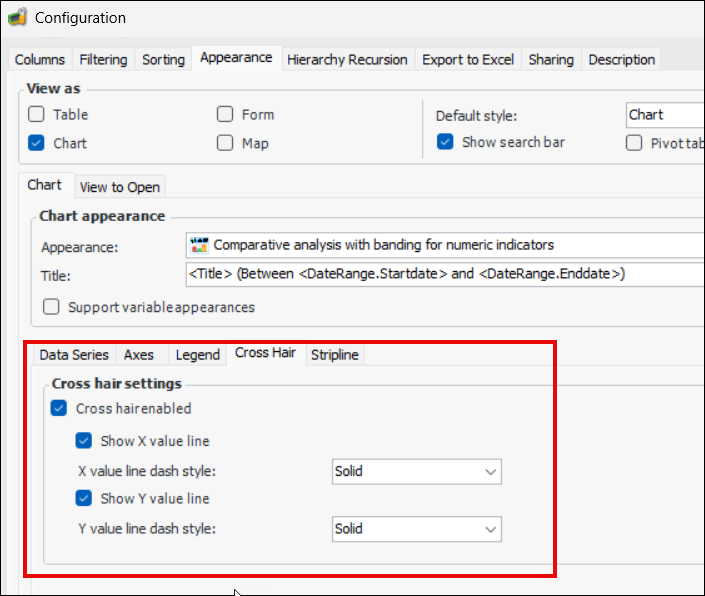The image size is (705, 596).
Task: Switch to the Filtering tab
Action: (x=103, y=60)
